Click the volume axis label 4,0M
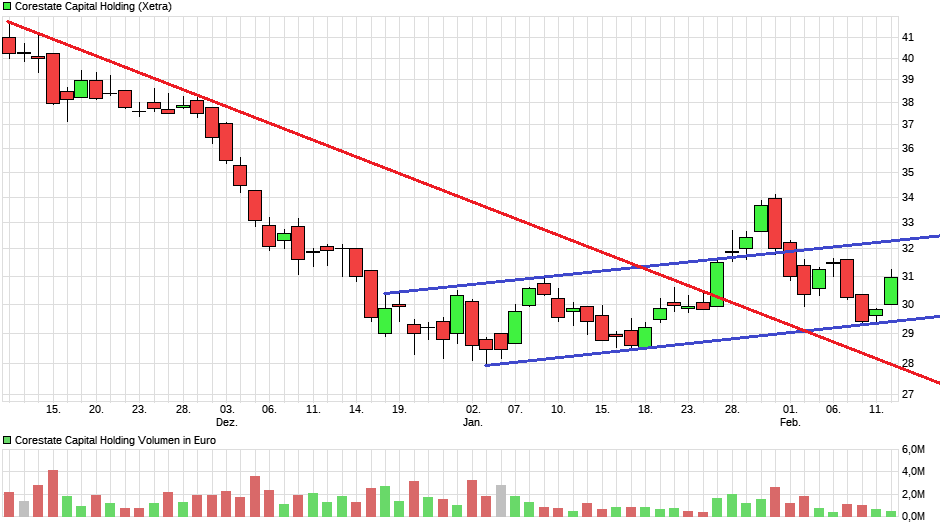This screenshot has height=526, width=940. tap(913, 472)
